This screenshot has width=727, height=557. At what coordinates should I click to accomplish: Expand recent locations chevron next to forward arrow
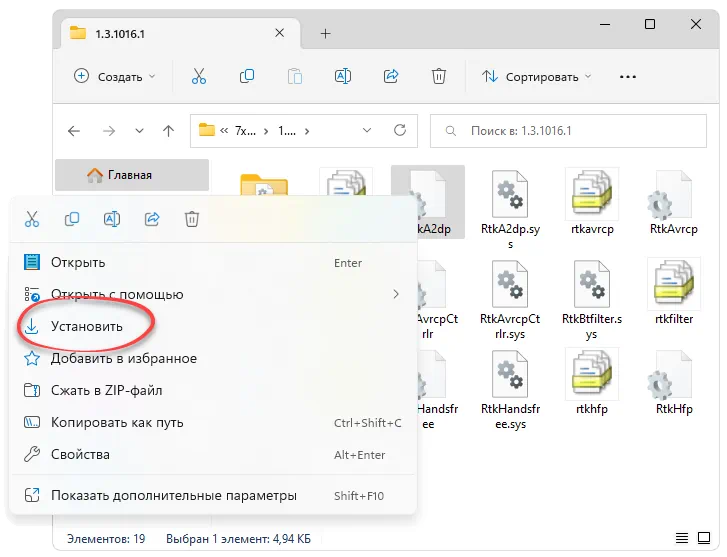pyautogui.click(x=139, y=131)
